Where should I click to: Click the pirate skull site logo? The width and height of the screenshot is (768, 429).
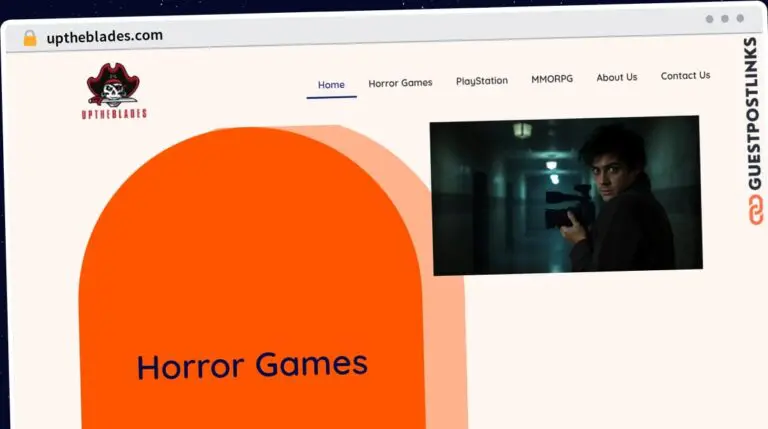(x=114, y=85)
